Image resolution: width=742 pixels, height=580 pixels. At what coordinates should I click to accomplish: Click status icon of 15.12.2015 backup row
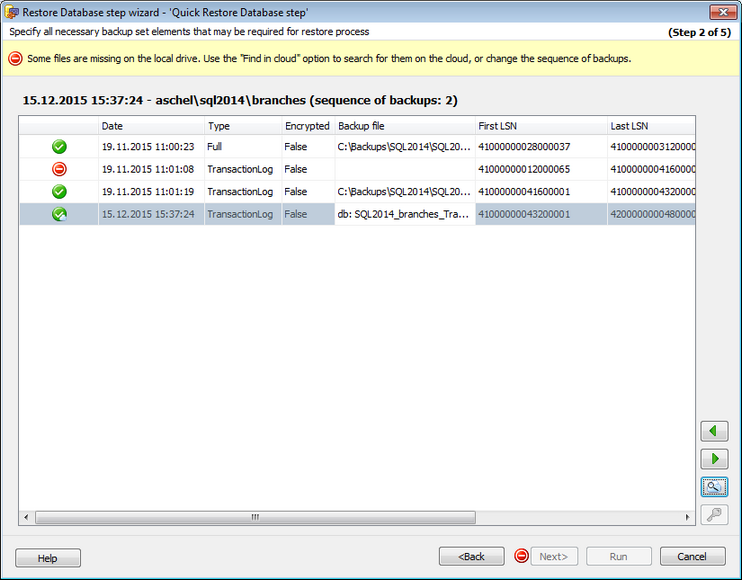[59, 214]
